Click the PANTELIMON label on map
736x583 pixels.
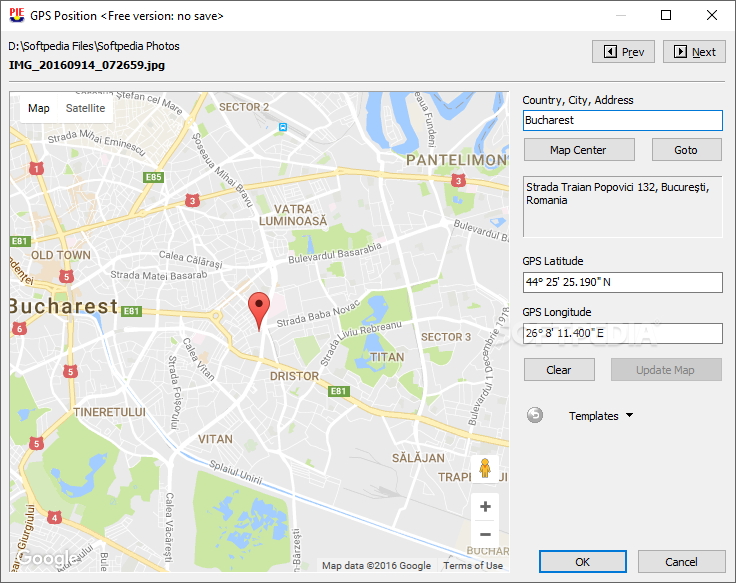pyautogui.click(x=456, y=160)
